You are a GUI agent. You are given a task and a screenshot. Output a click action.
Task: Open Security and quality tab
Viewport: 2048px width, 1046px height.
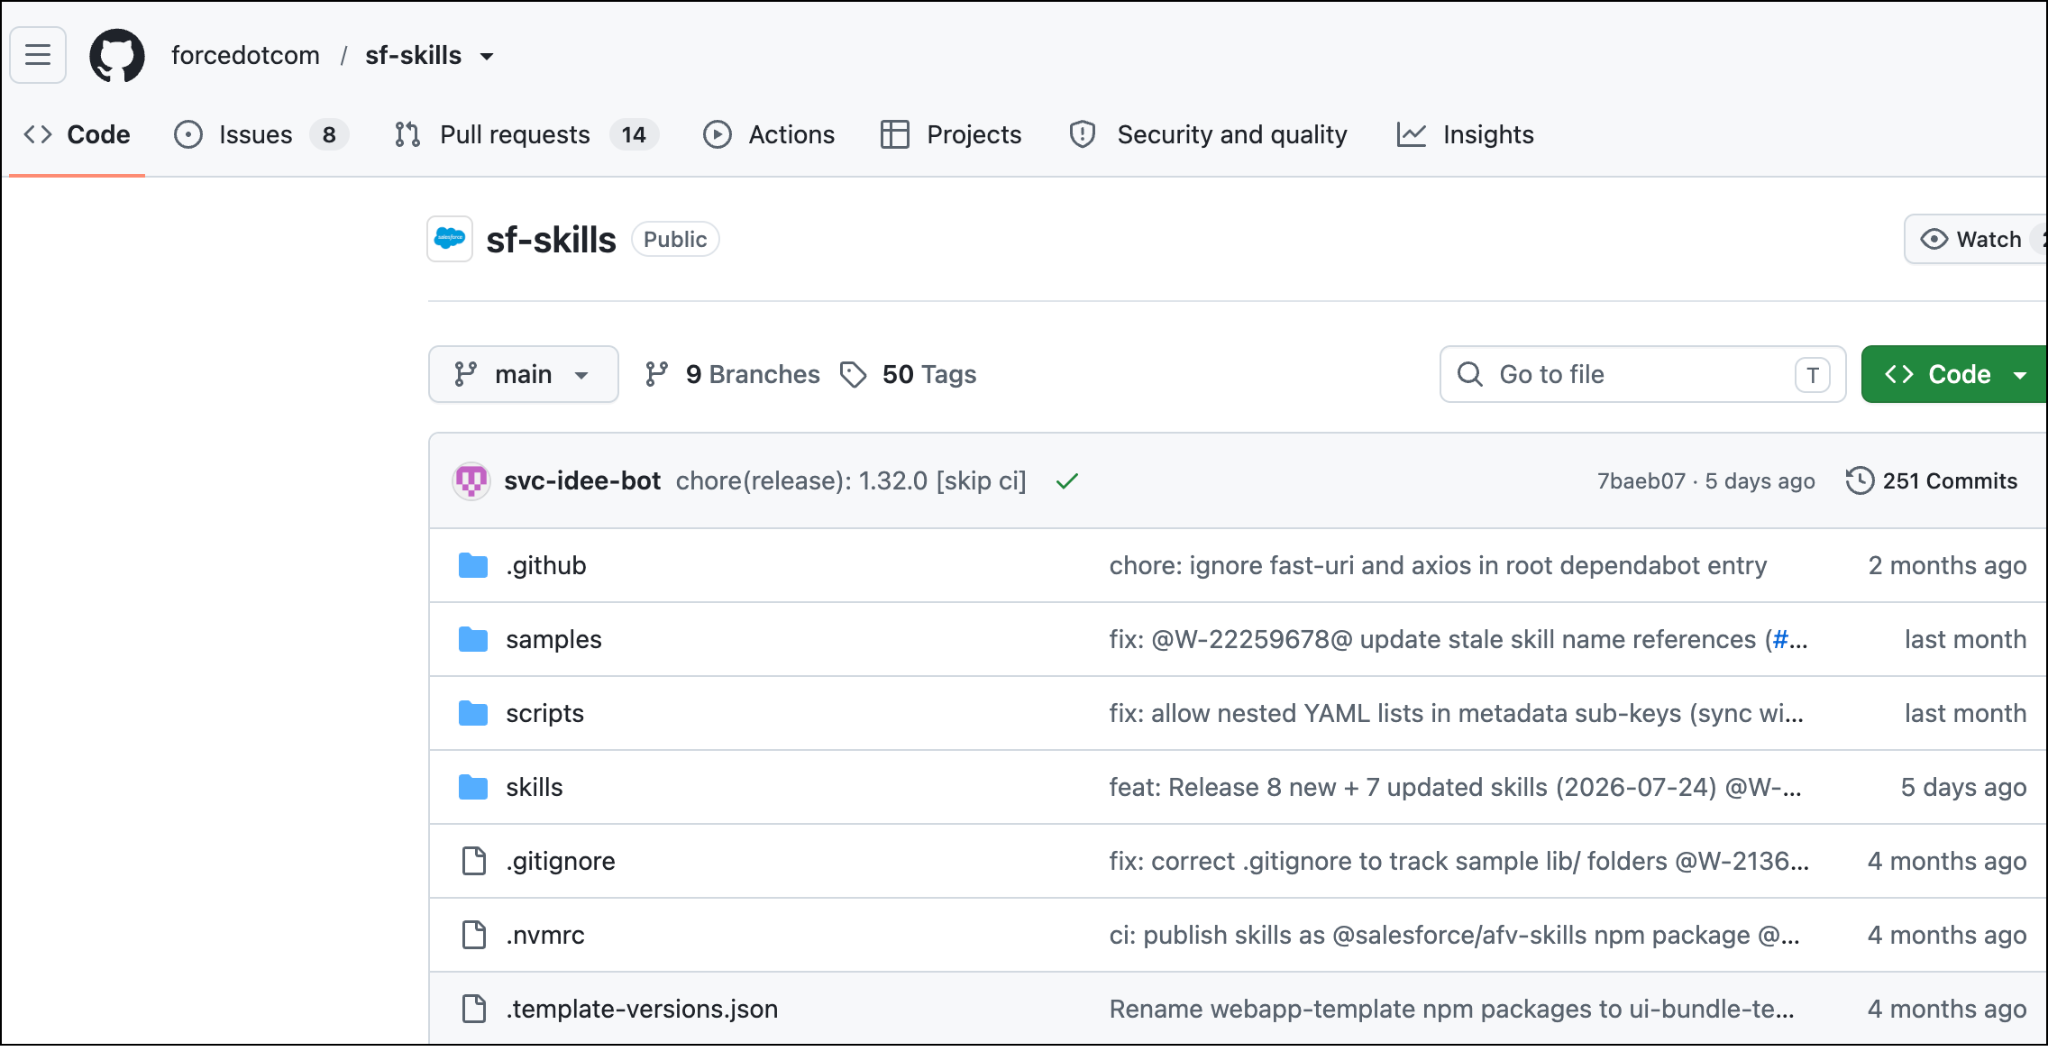[x=1208, y=134]
